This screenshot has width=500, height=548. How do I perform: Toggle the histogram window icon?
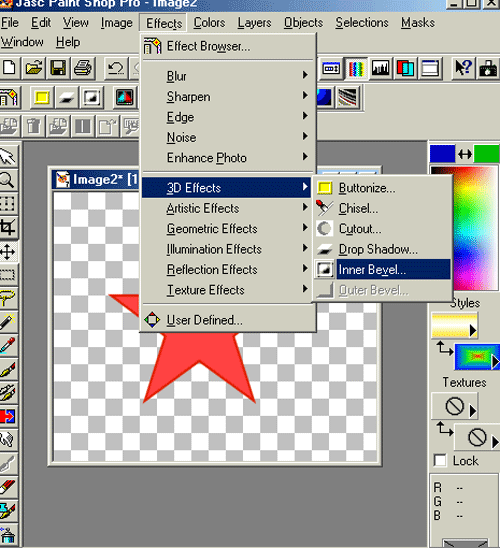(x=381, y=67)
